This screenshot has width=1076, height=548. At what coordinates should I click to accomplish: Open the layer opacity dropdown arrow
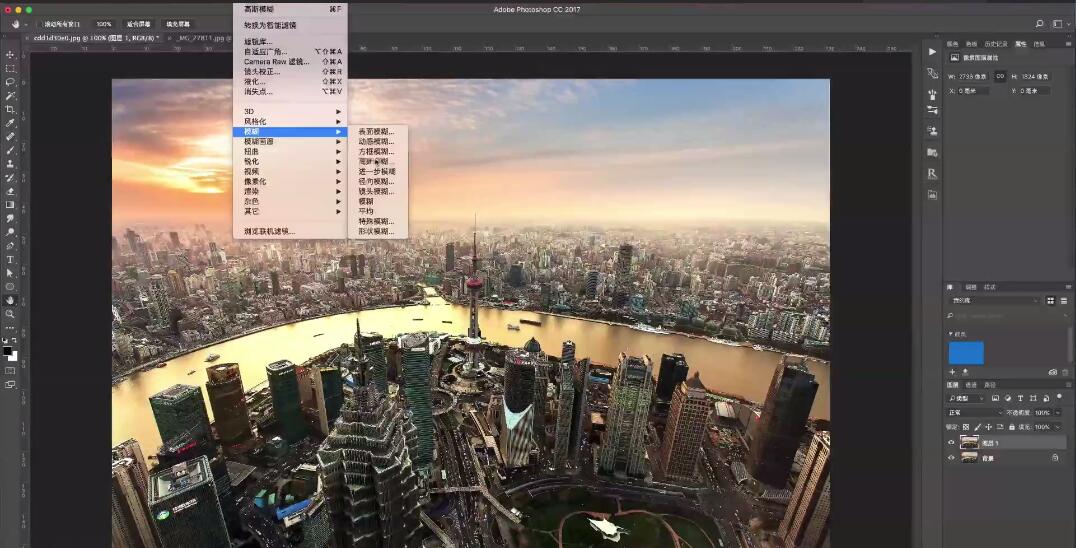(1055, 413)
